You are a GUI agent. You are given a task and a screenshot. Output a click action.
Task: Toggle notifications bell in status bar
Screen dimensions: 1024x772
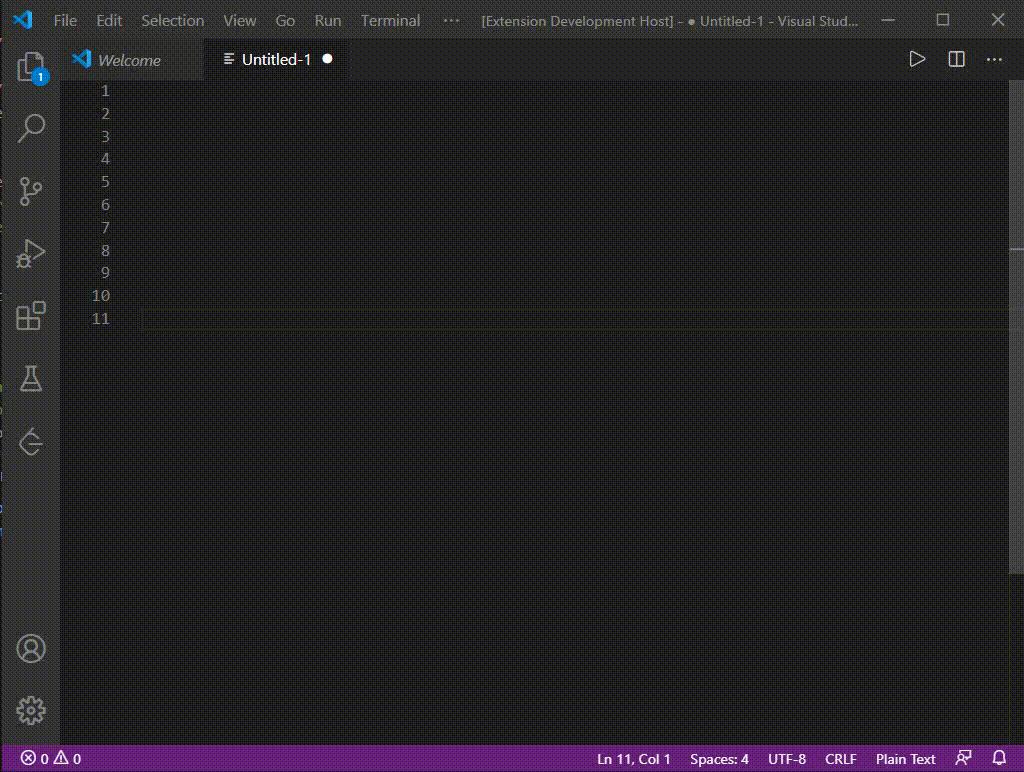click(999, 759)
